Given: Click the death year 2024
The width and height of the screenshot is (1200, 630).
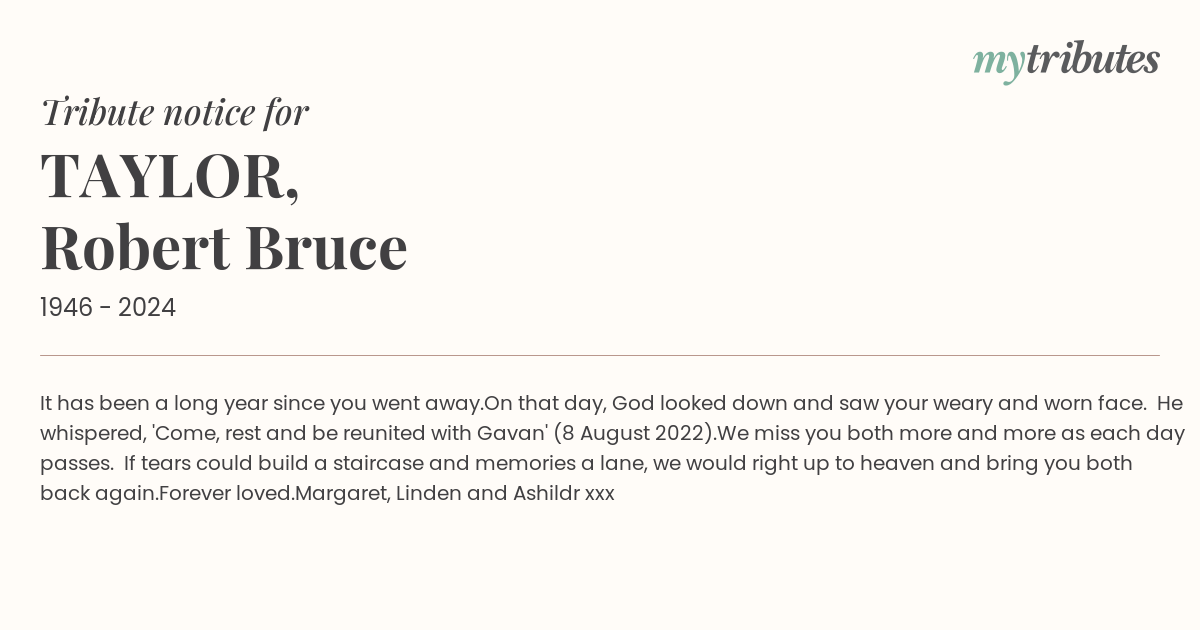Looking at the screenshot, I should click(x=147, y=308).
